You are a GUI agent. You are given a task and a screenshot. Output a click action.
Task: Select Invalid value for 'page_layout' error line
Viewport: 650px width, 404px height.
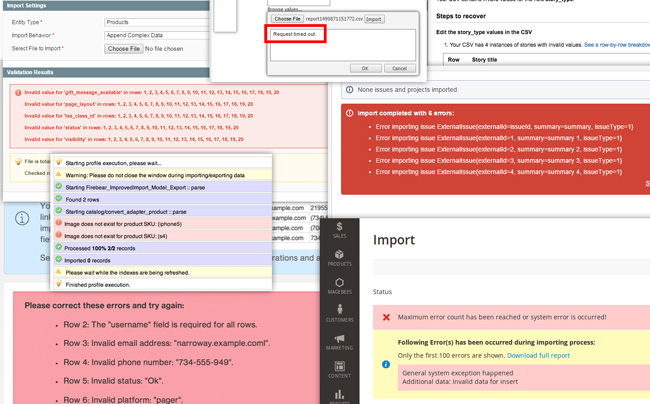138,104
